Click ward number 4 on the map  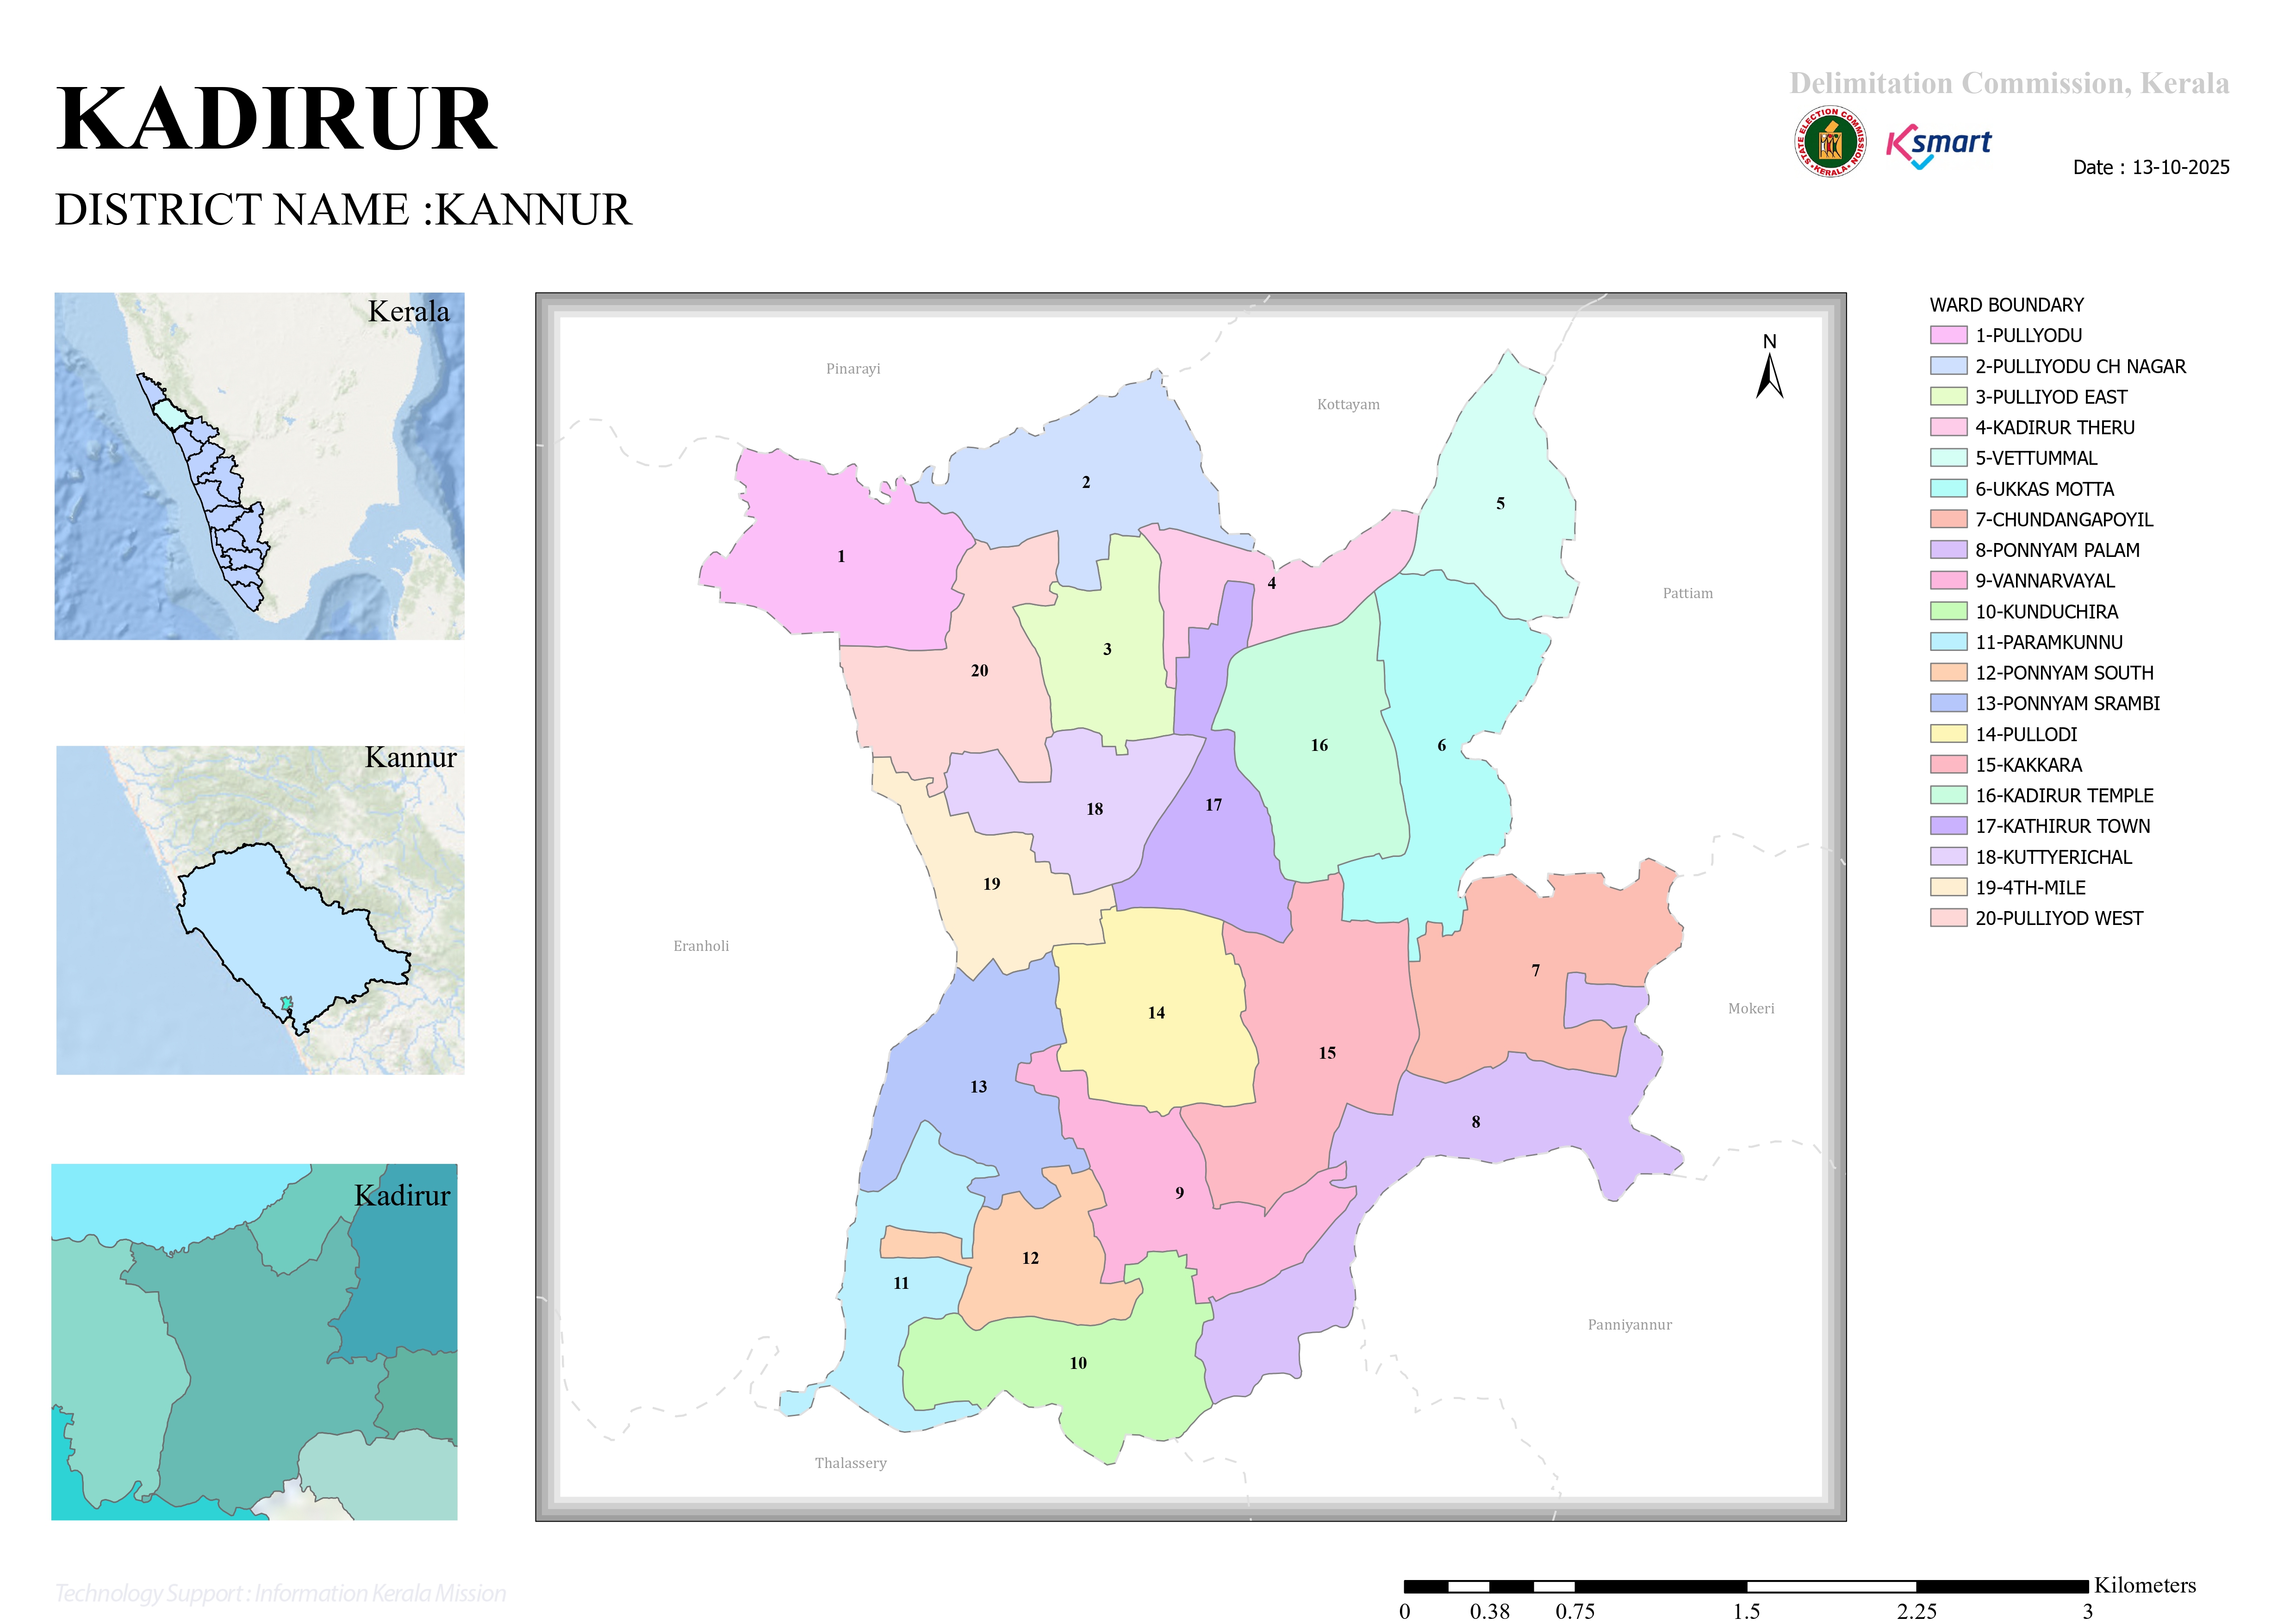(1272, 583)
